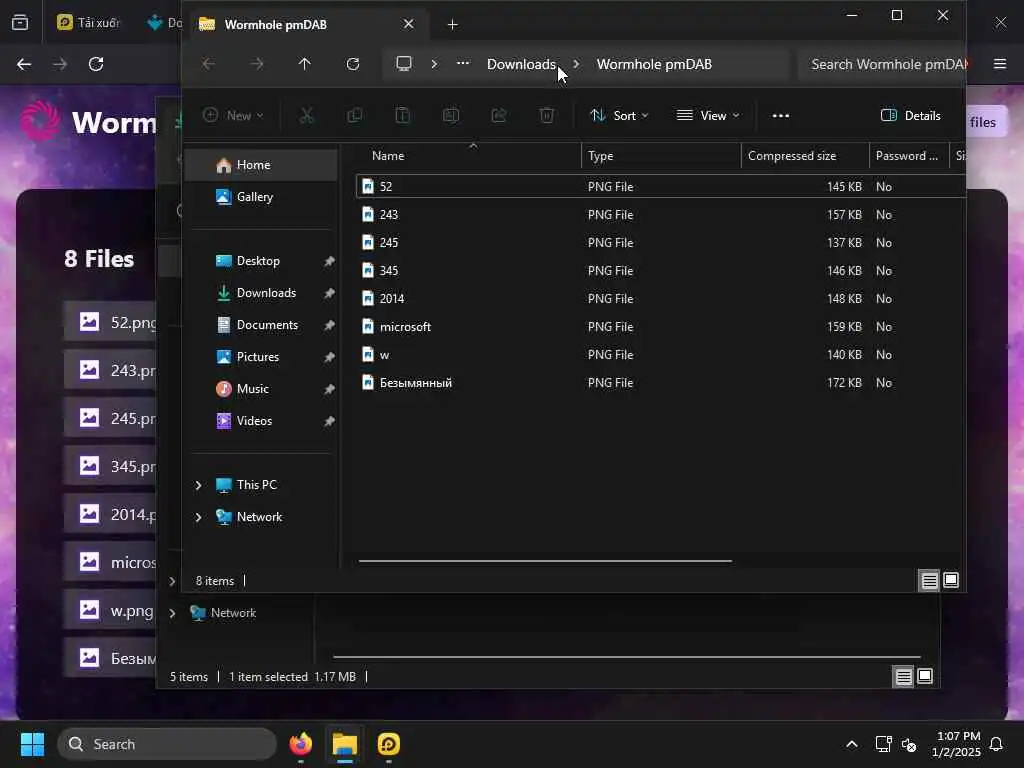This screenshot has height=768, width=1024.
Task: Select the file named w
Action: tap(661, 355)
